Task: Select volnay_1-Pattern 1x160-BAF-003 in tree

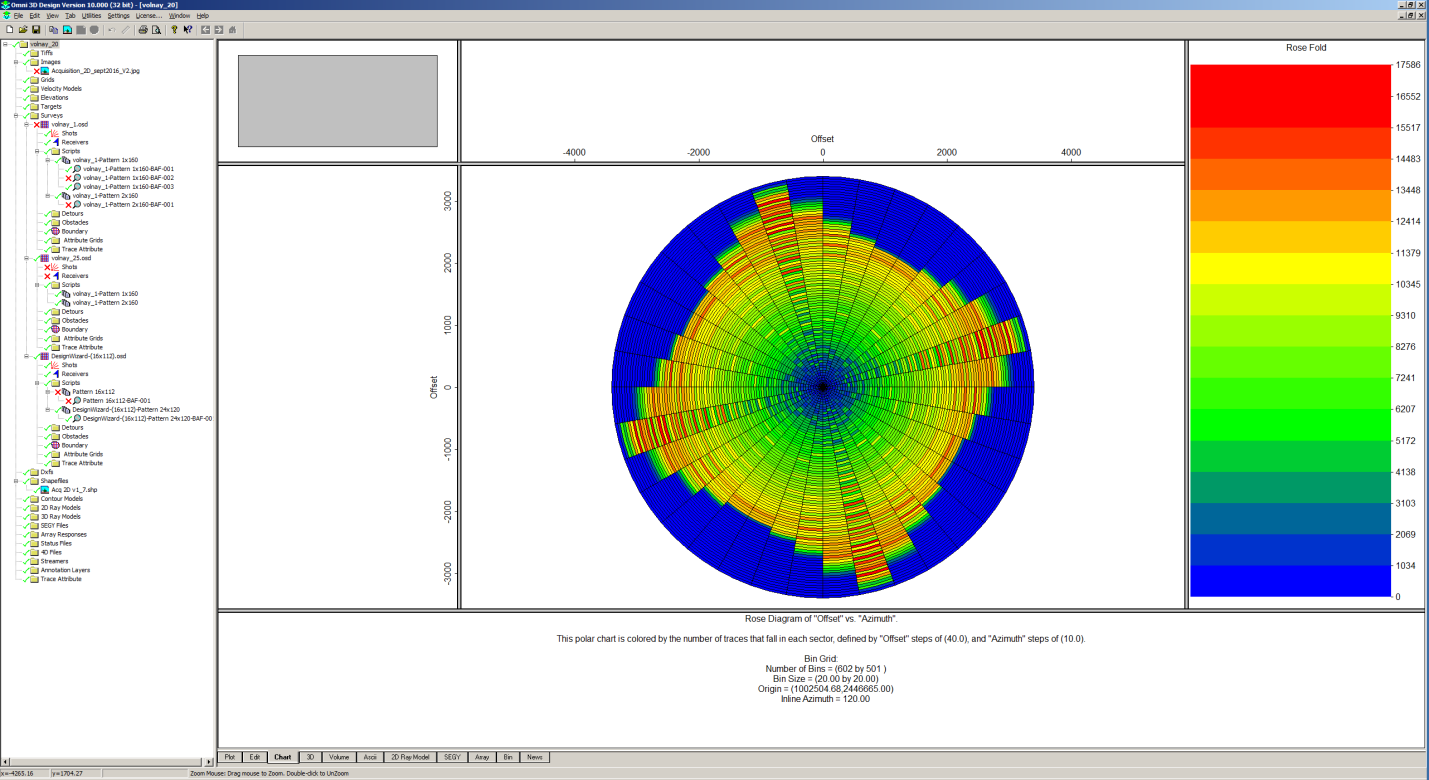Action: pos(128,187)
